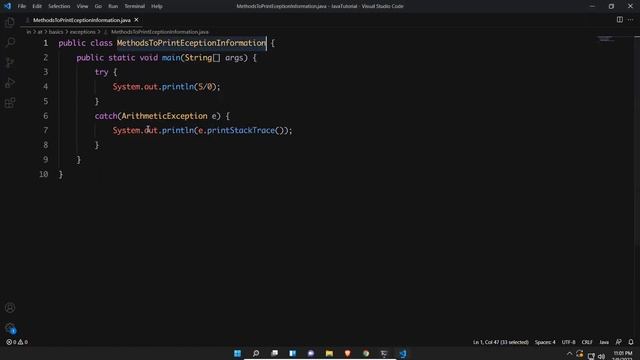The image size is (640, 360).
Task: Open the taskbar clock and date
Action: tap(622, 356)
